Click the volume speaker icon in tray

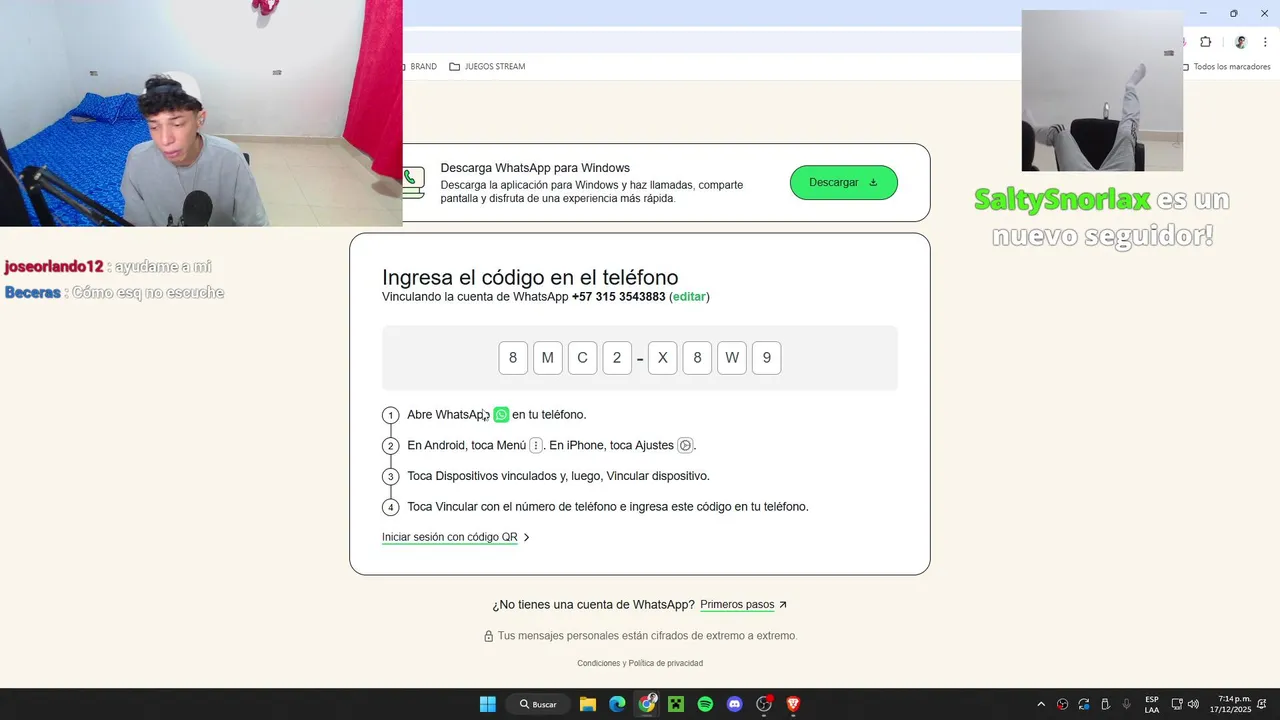(x=1193, y=704)
